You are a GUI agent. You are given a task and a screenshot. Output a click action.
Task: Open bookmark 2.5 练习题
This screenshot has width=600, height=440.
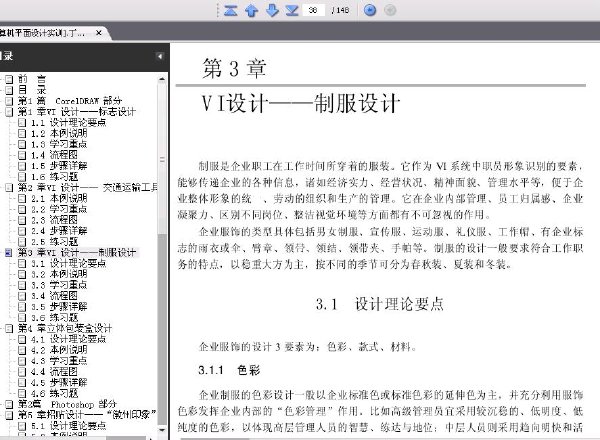click(x=54, y=241)
